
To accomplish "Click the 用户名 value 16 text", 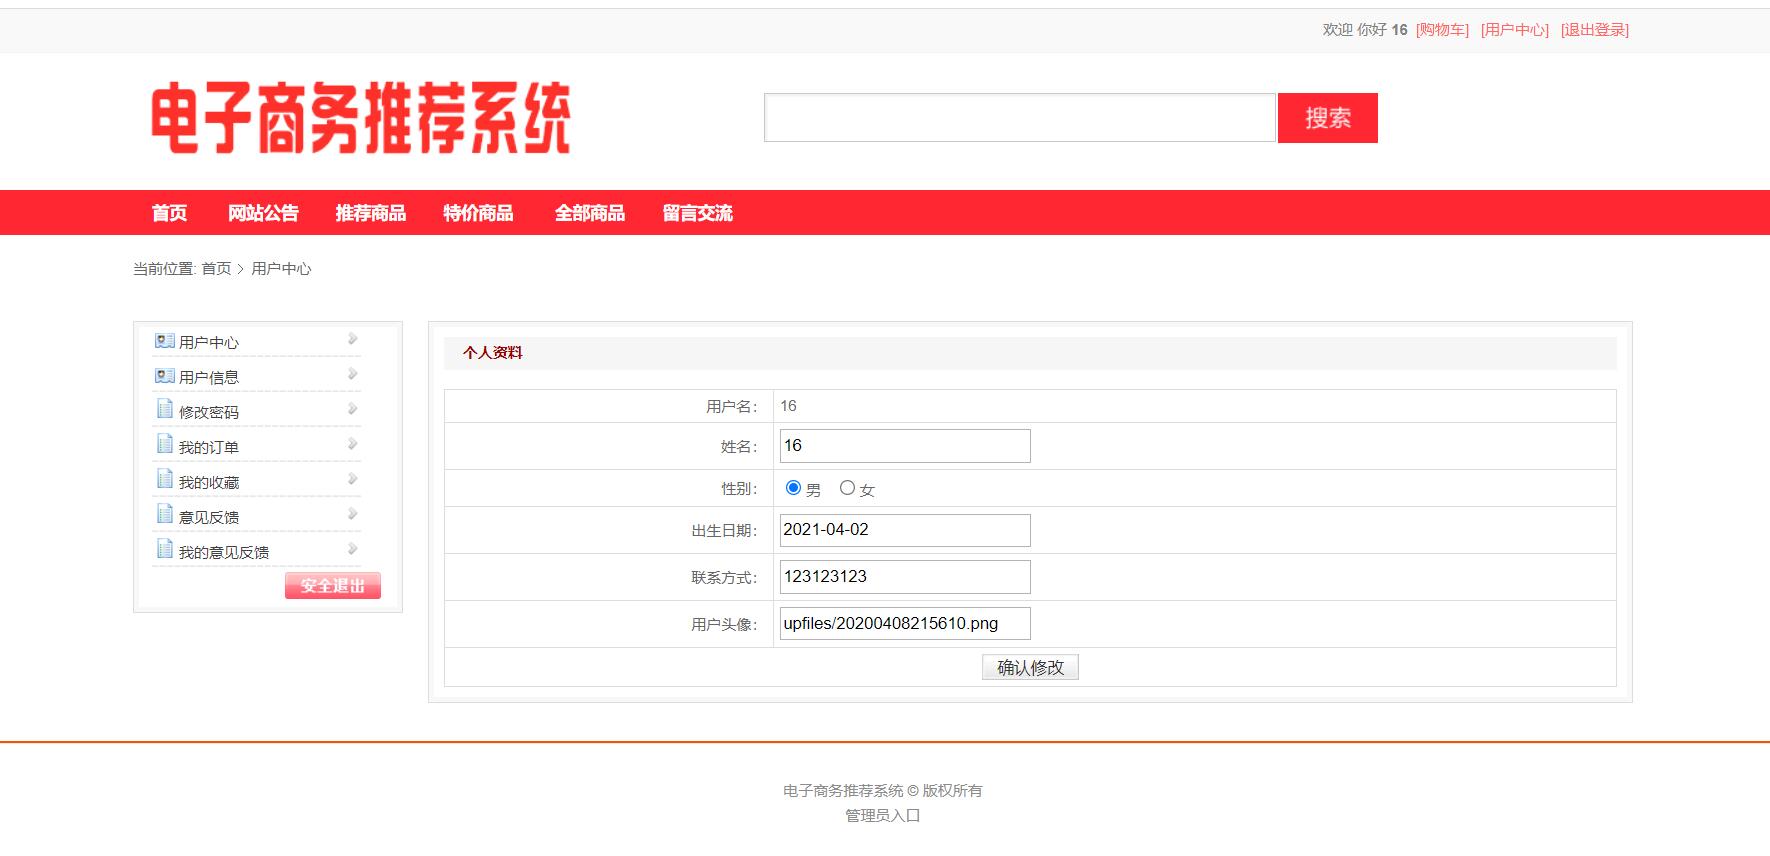I will (788, 406).
